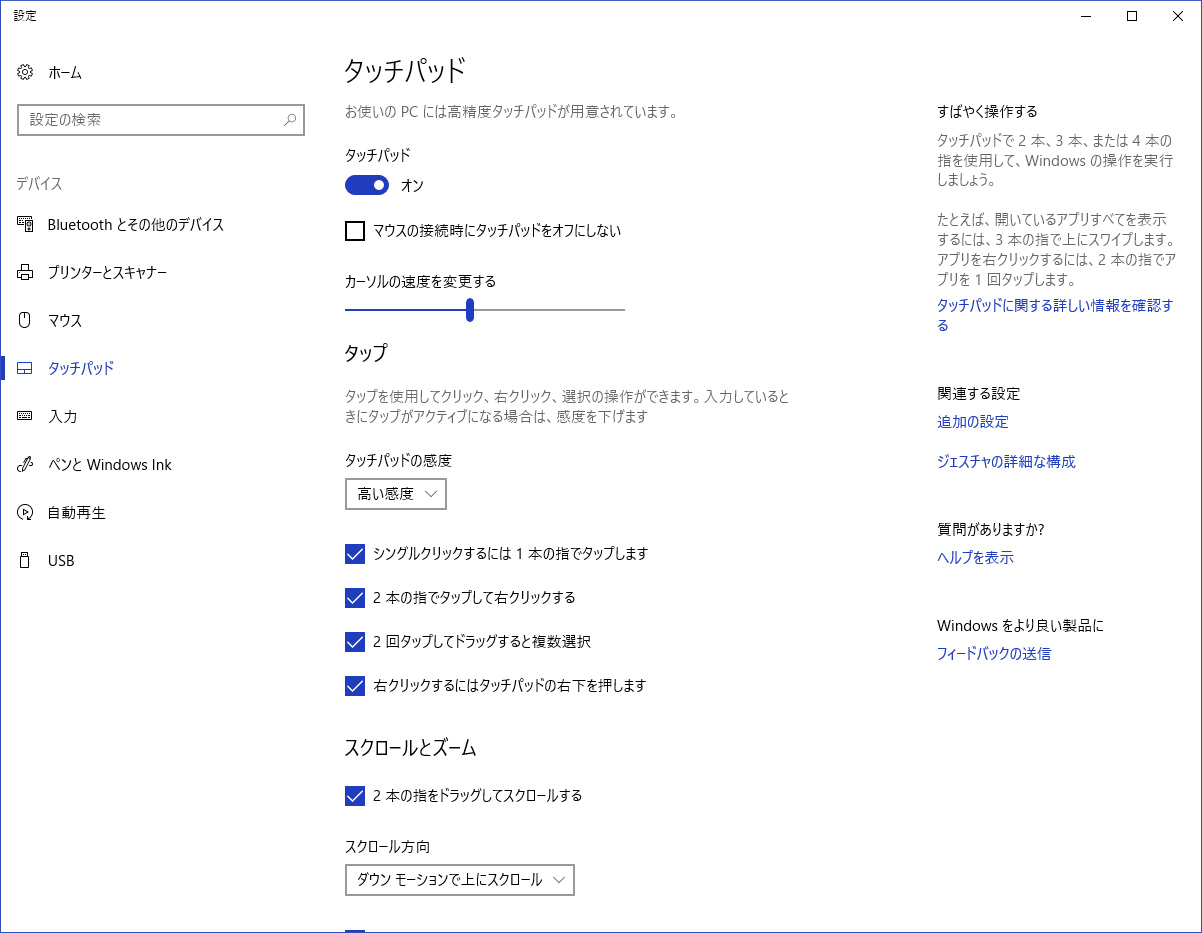Click the Home gear icon

click(26, 72)
